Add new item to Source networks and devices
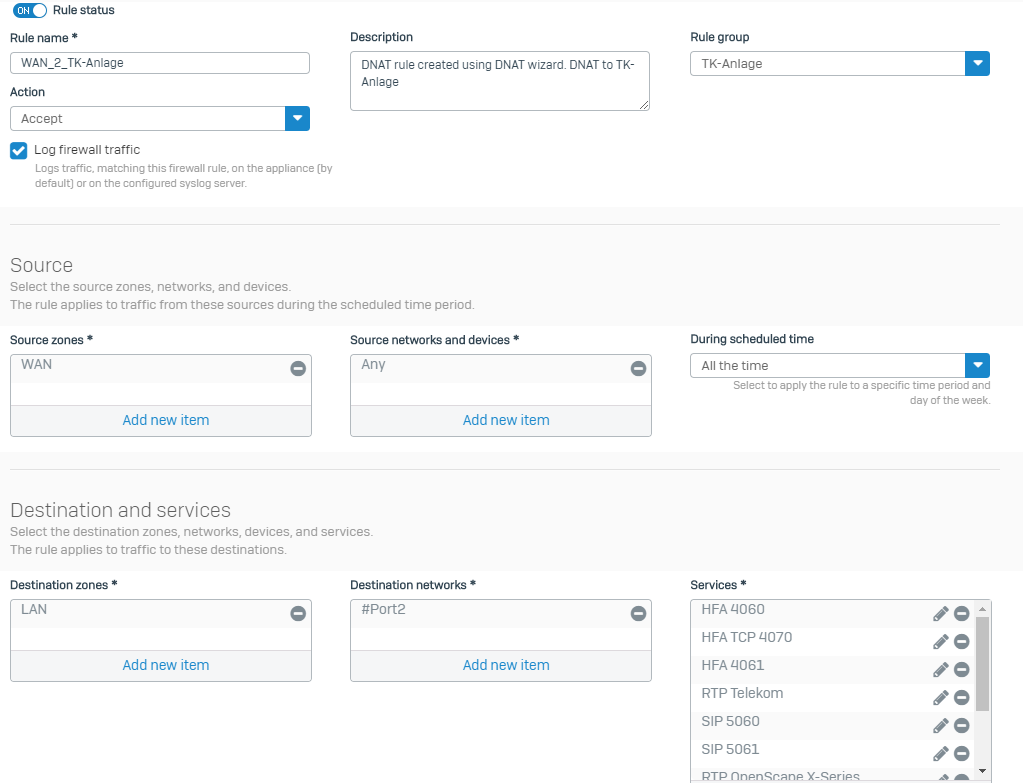1023x783 pixels. point(506,420)
